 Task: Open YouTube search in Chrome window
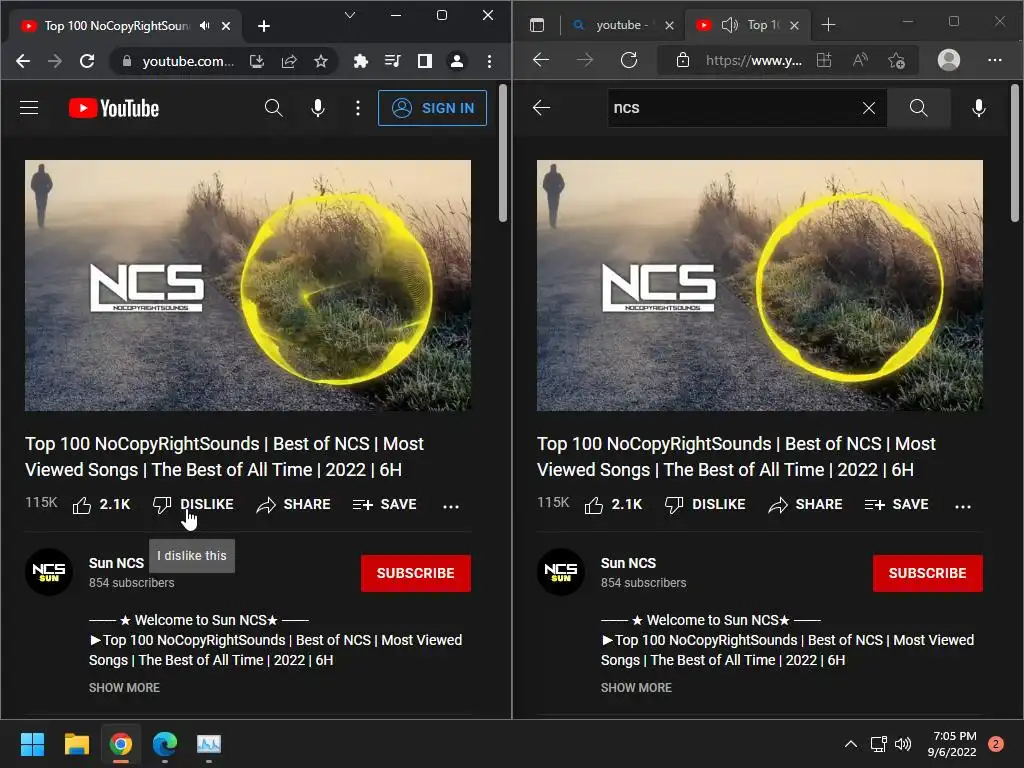pos(274,108)
